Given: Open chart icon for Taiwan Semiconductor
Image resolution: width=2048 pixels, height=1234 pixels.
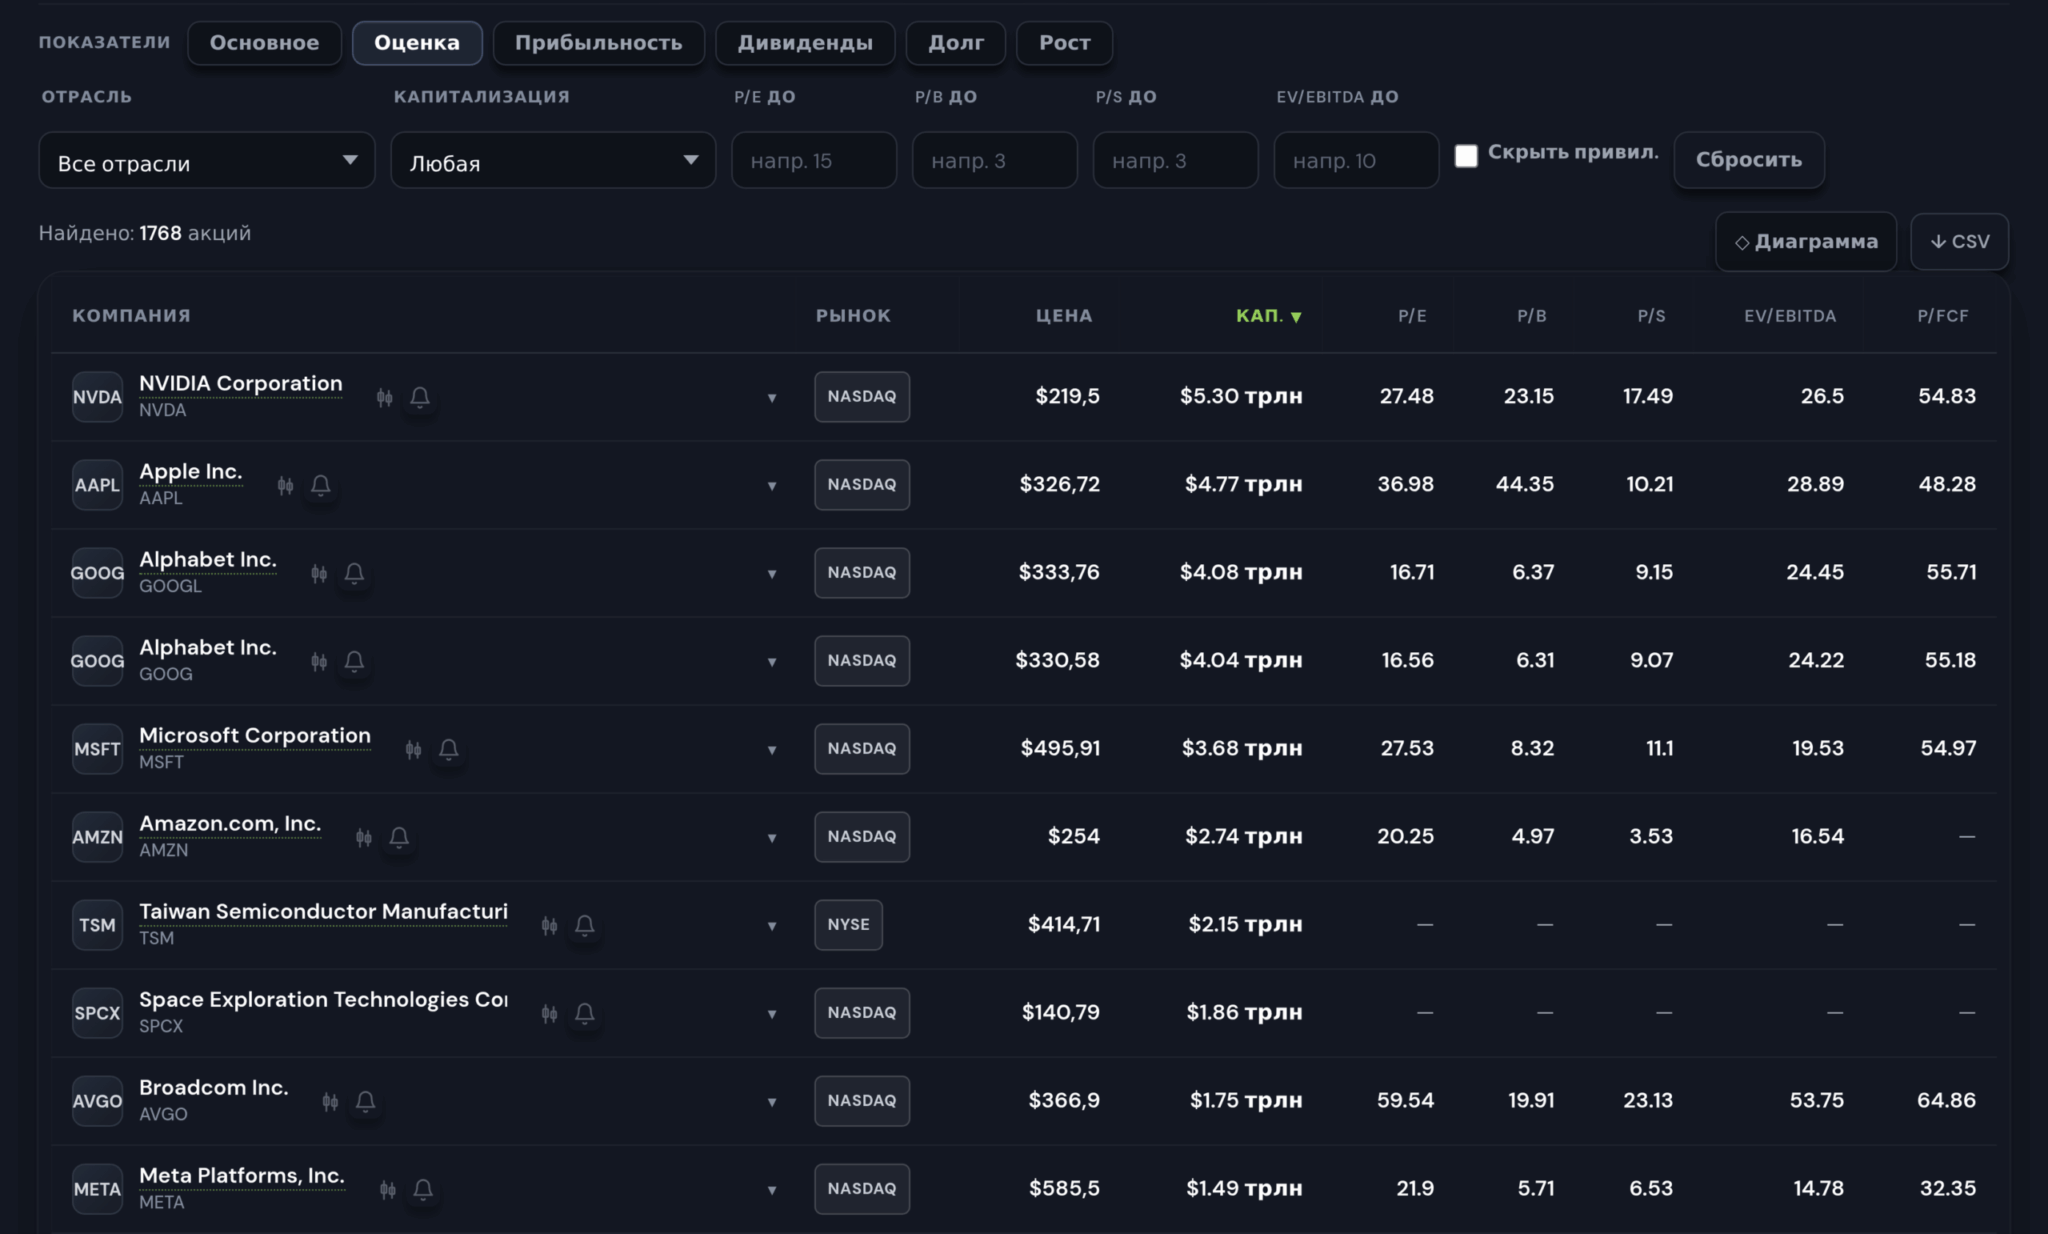Looking at the screenshot, I should pos(549,925).
